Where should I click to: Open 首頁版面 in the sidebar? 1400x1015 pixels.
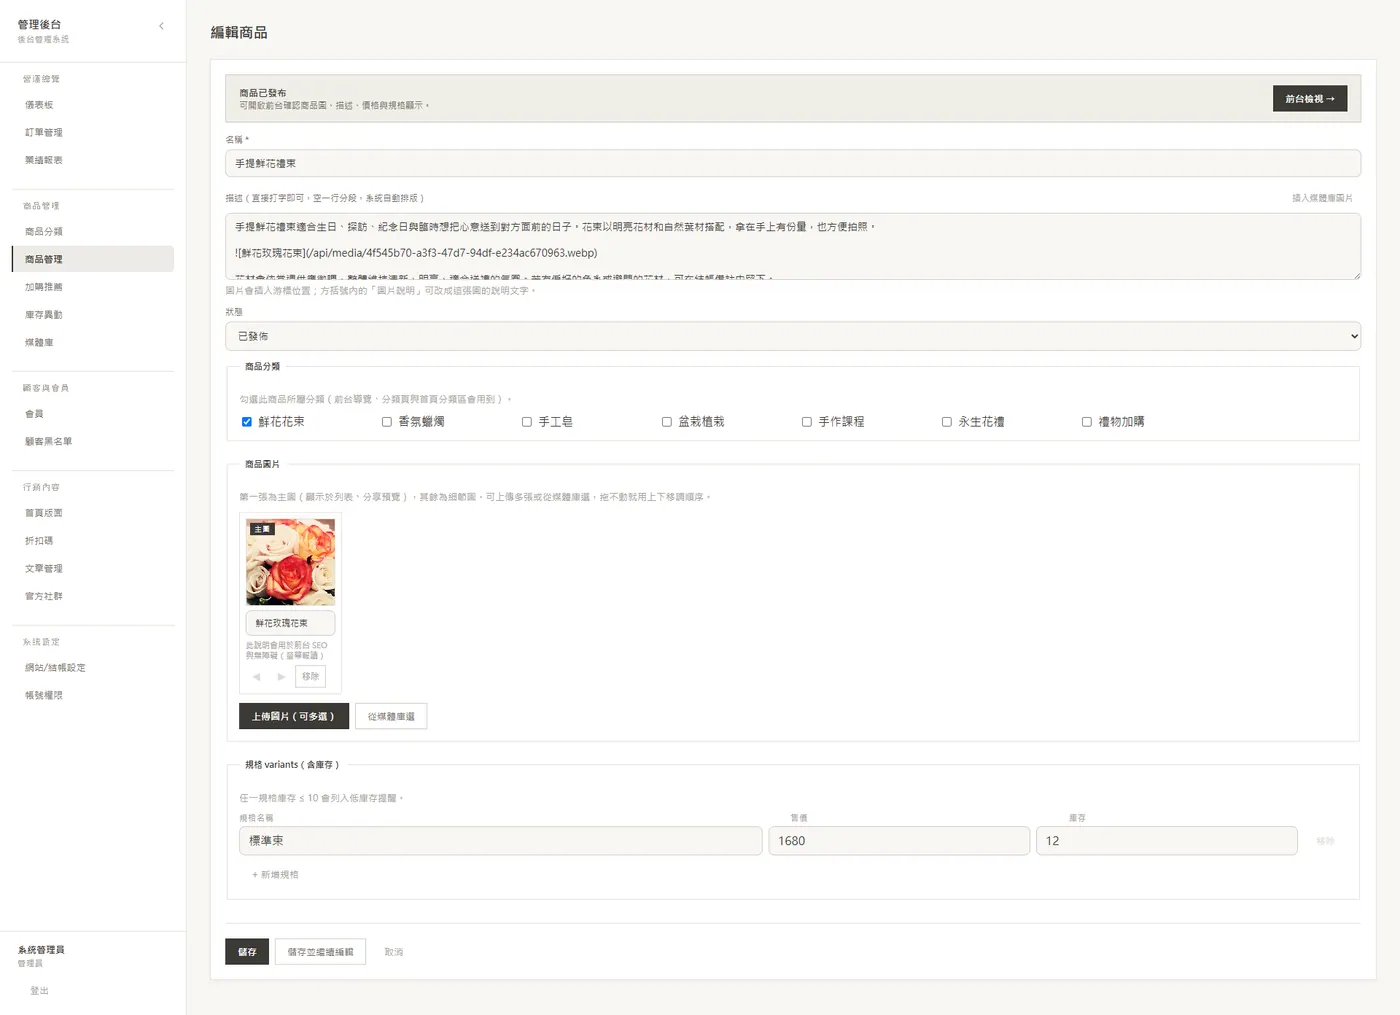93,513
